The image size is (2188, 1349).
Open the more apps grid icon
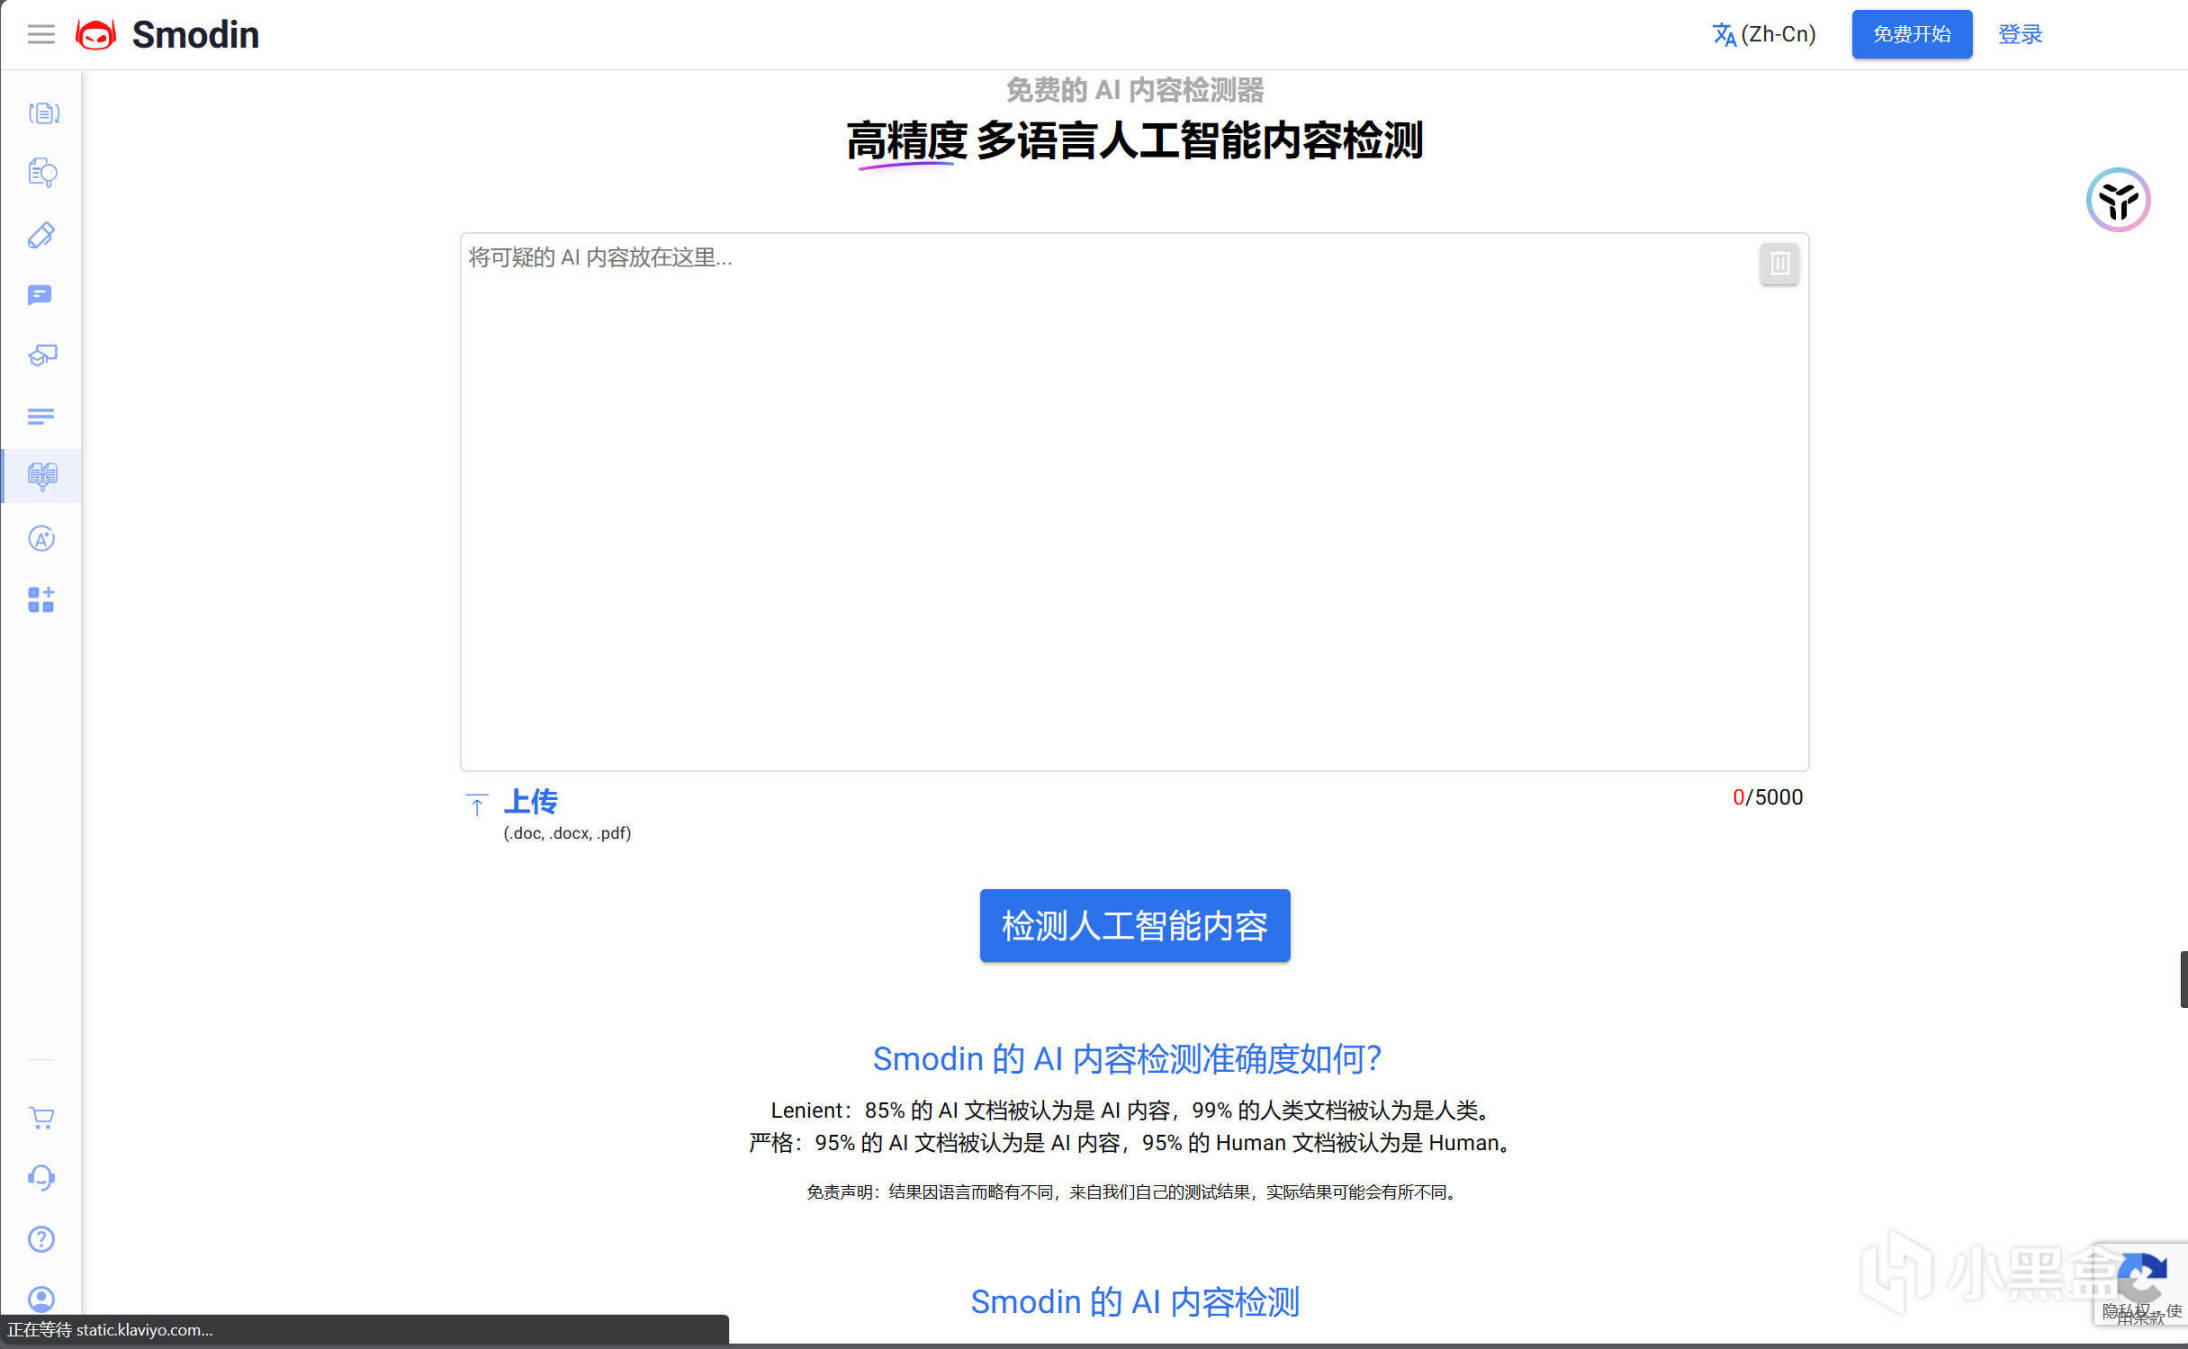[x=41, y=600]
